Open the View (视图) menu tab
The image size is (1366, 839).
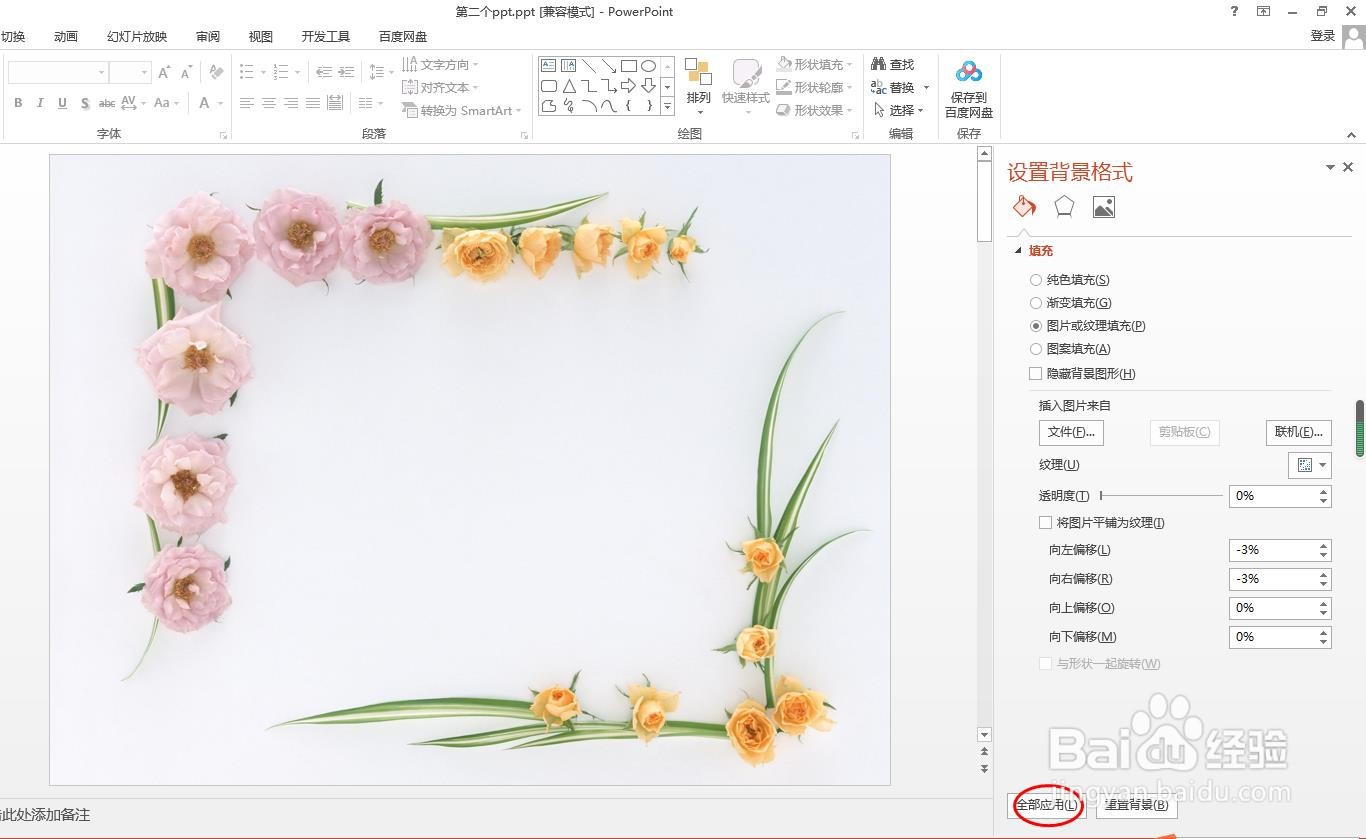[x=260, y=36]
